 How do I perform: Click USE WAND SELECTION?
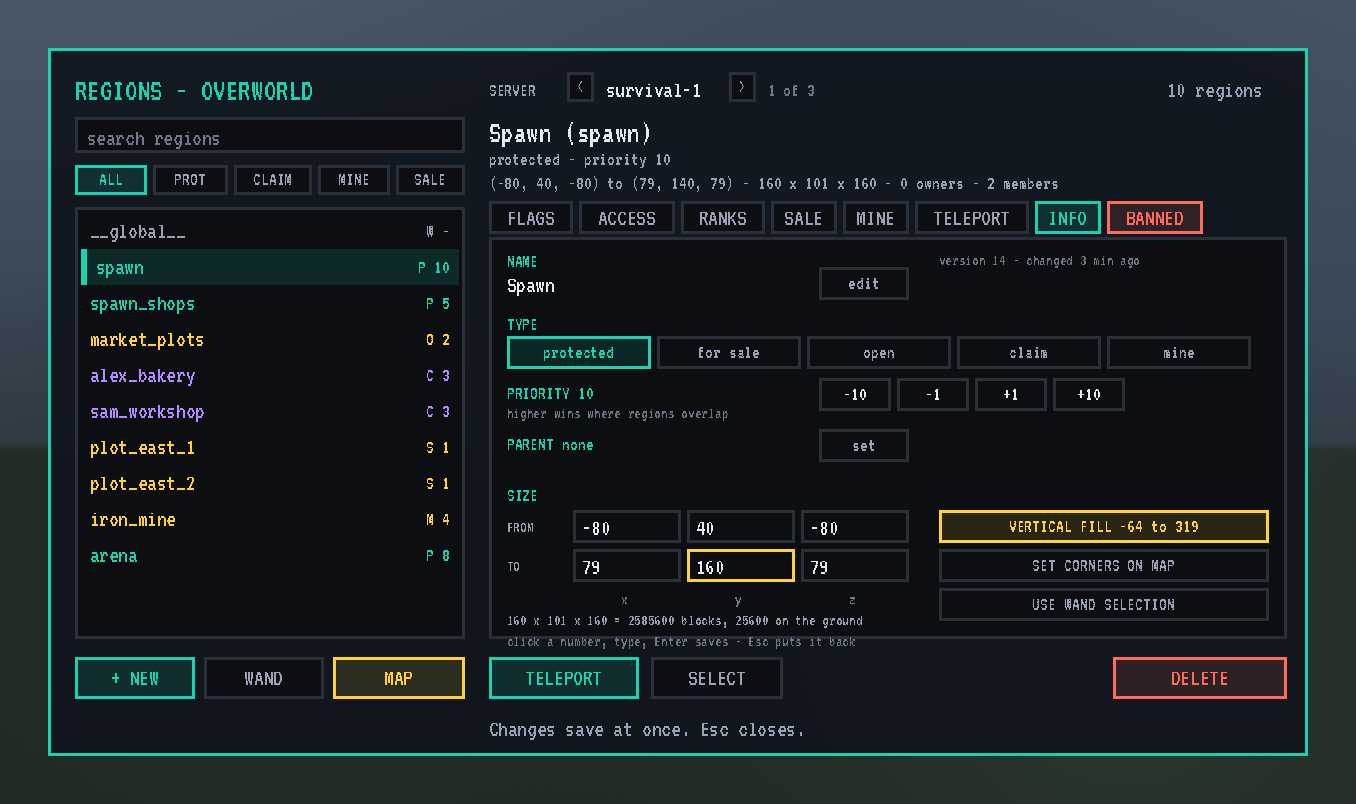tap(1104, 605)
